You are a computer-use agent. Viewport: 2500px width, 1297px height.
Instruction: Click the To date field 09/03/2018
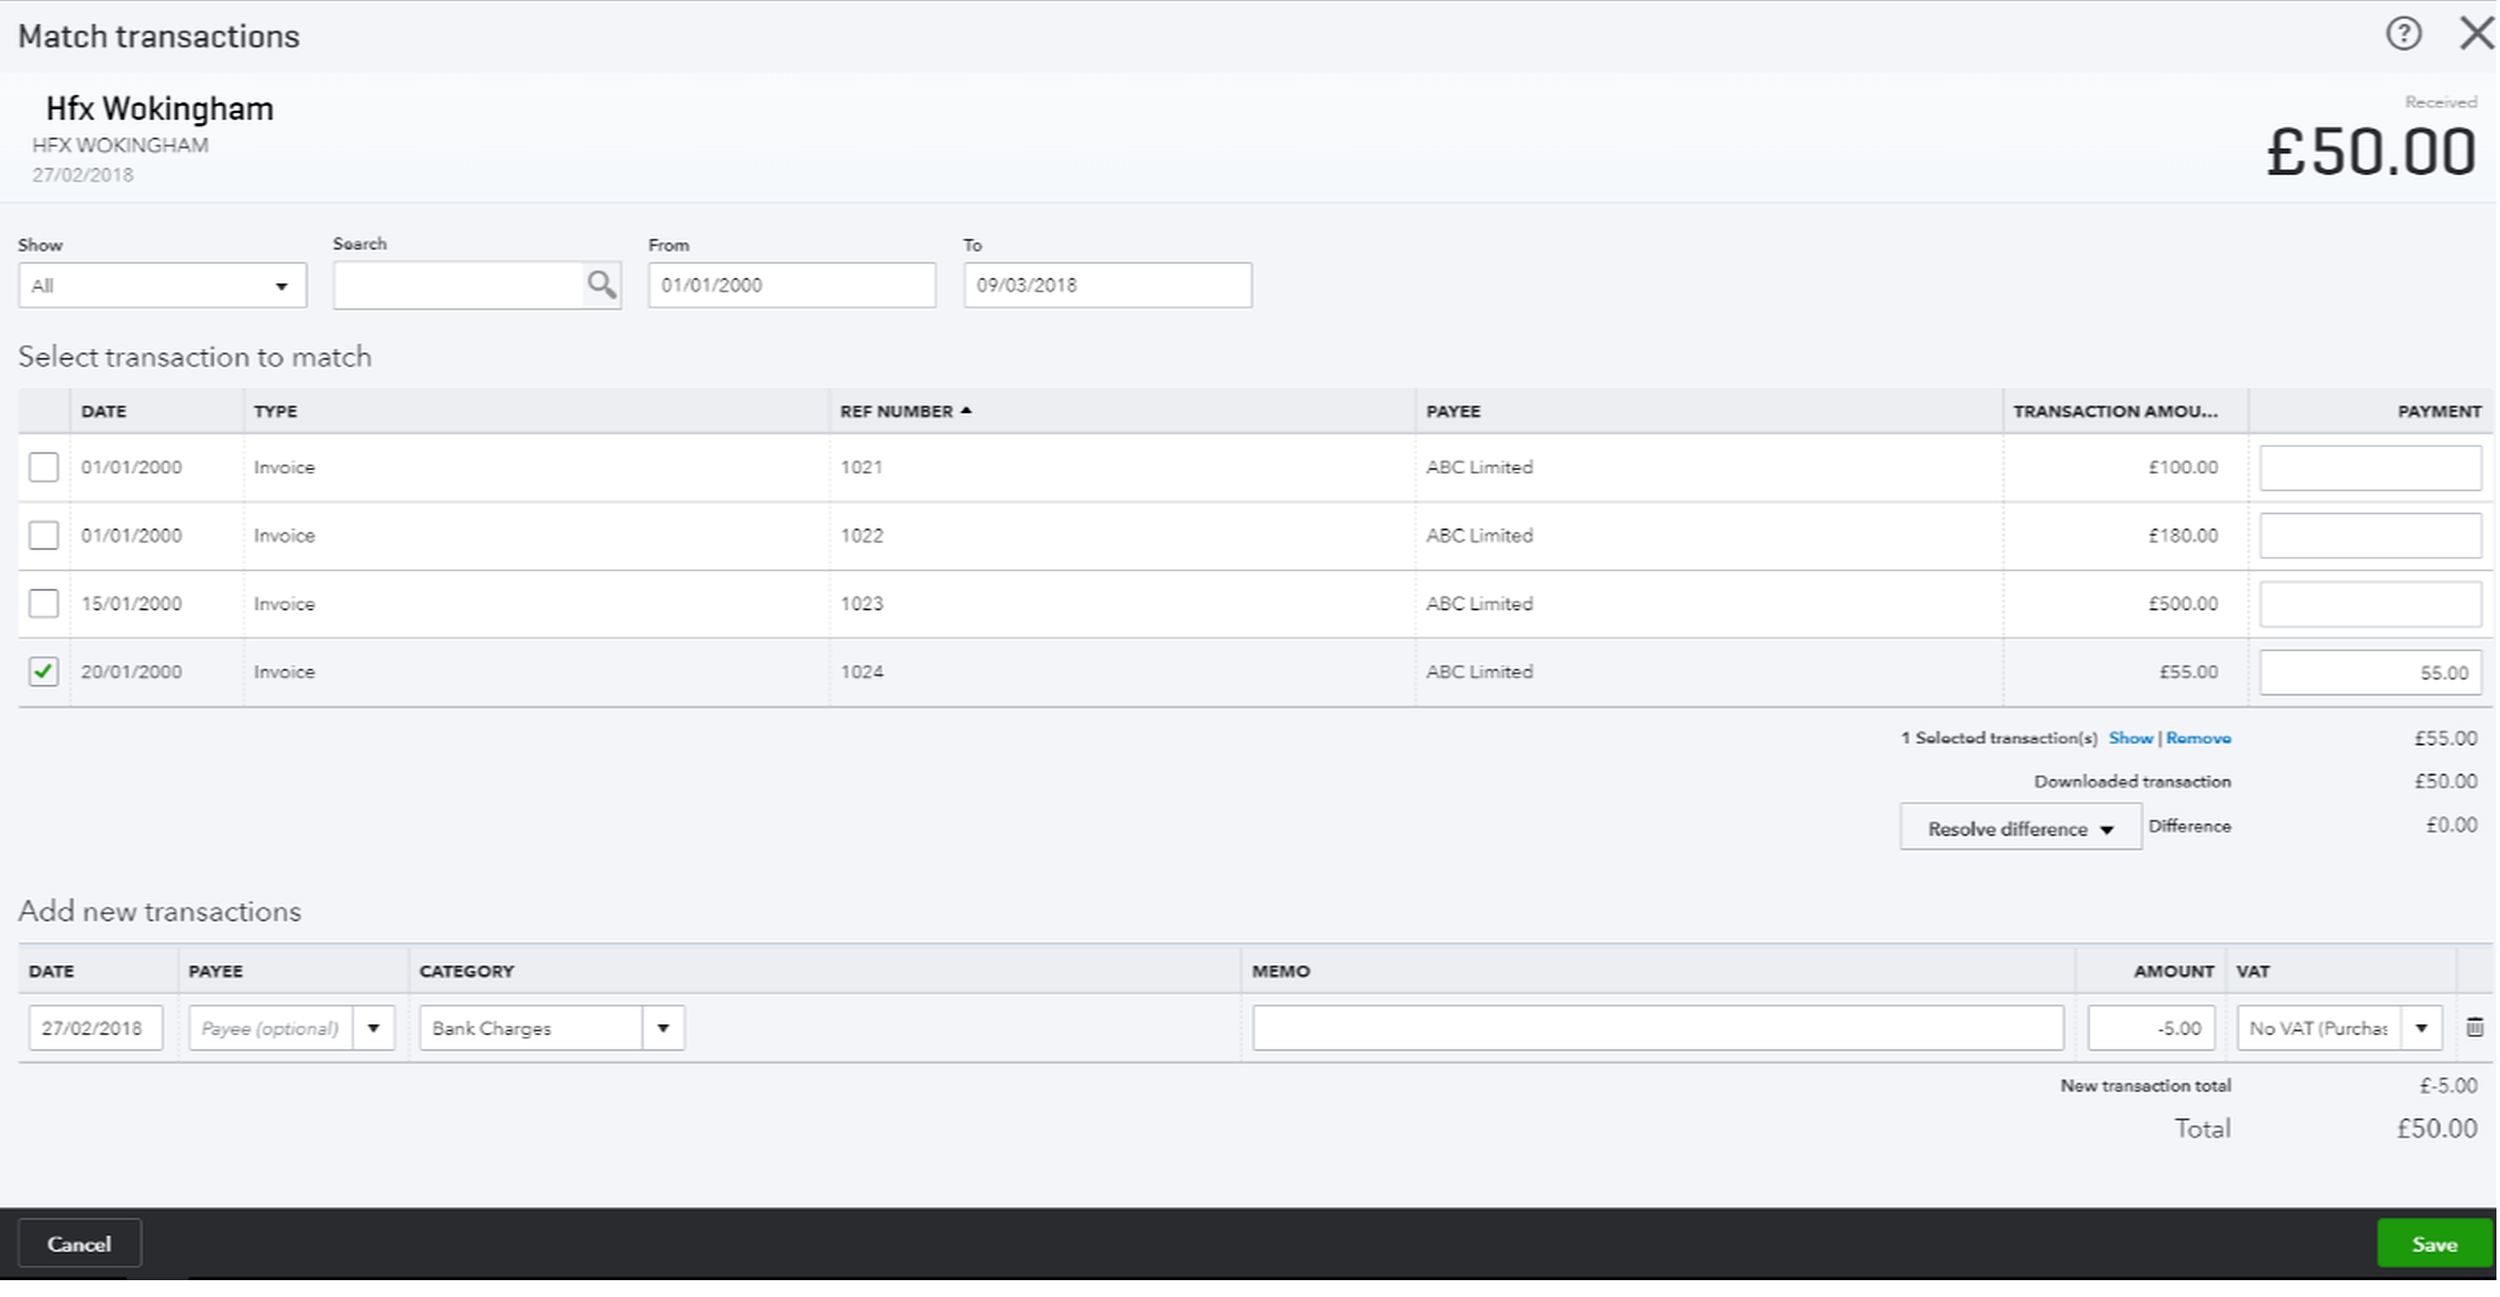pyautogui.click(x=1107, y=285)
